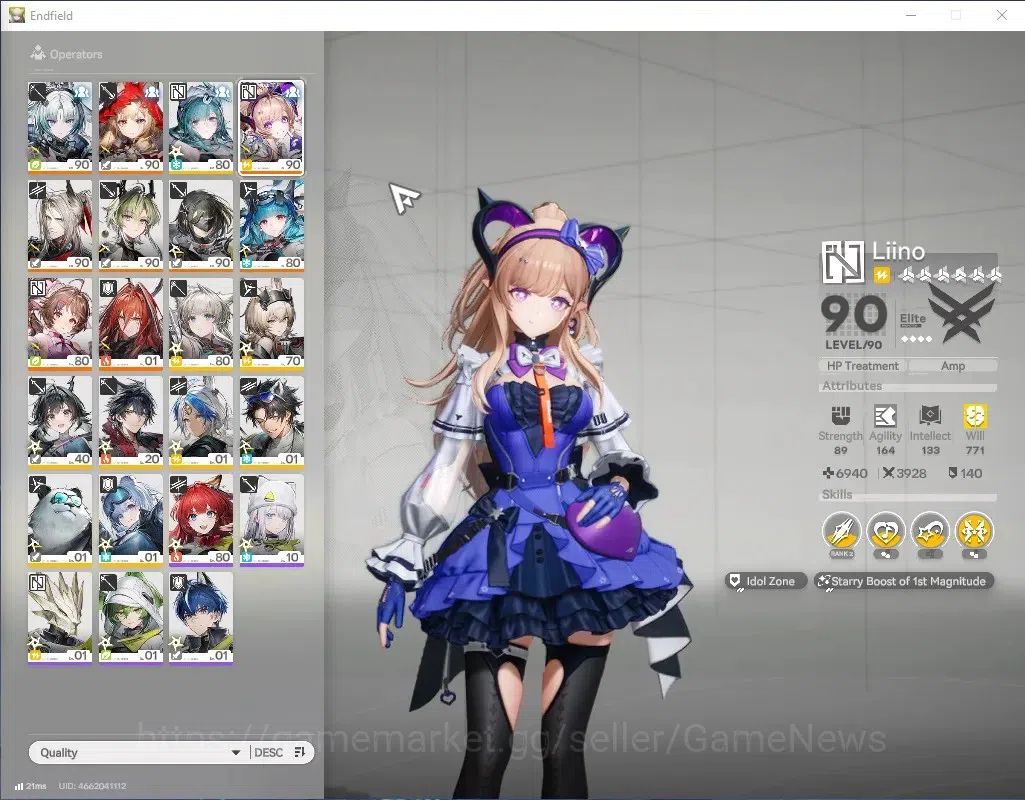Click the attack swords icon by 3928
Image resolution: width=1025 pixels, height=800 pixels.
pos(888,473)
